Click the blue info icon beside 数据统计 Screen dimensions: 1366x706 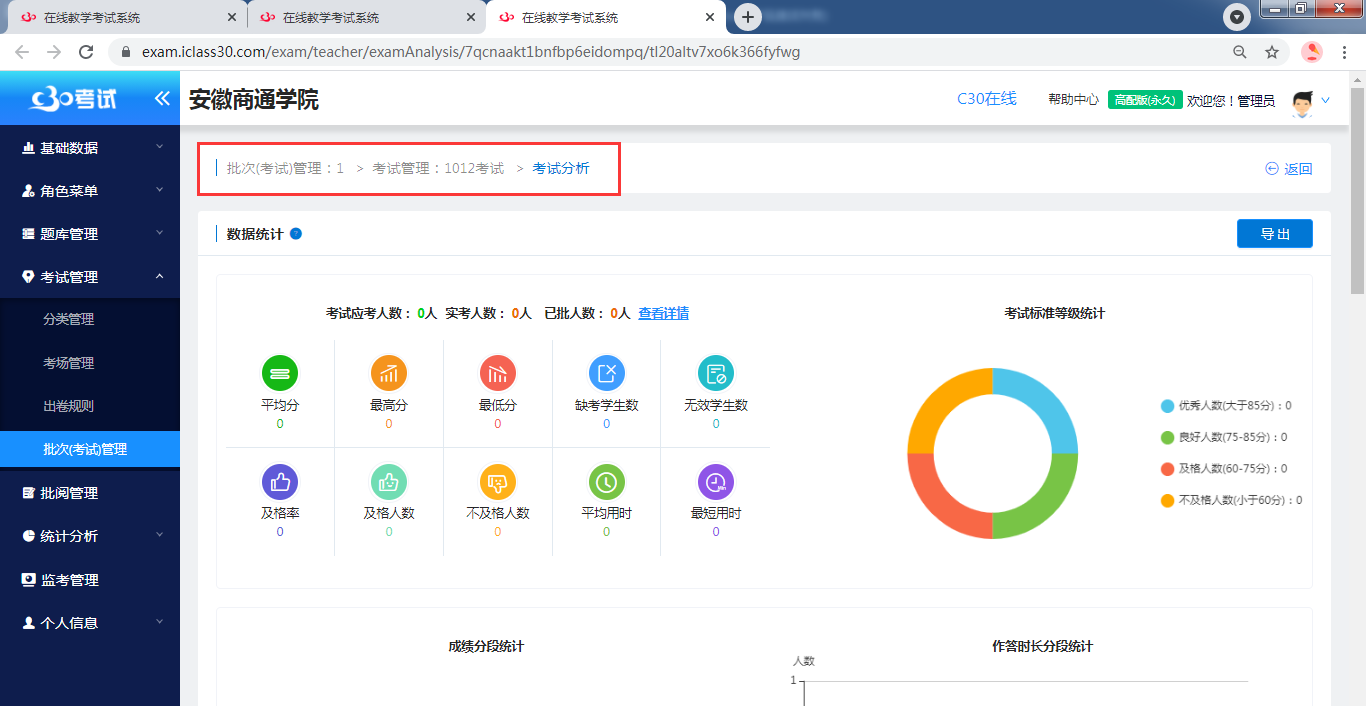coord(295,233)
